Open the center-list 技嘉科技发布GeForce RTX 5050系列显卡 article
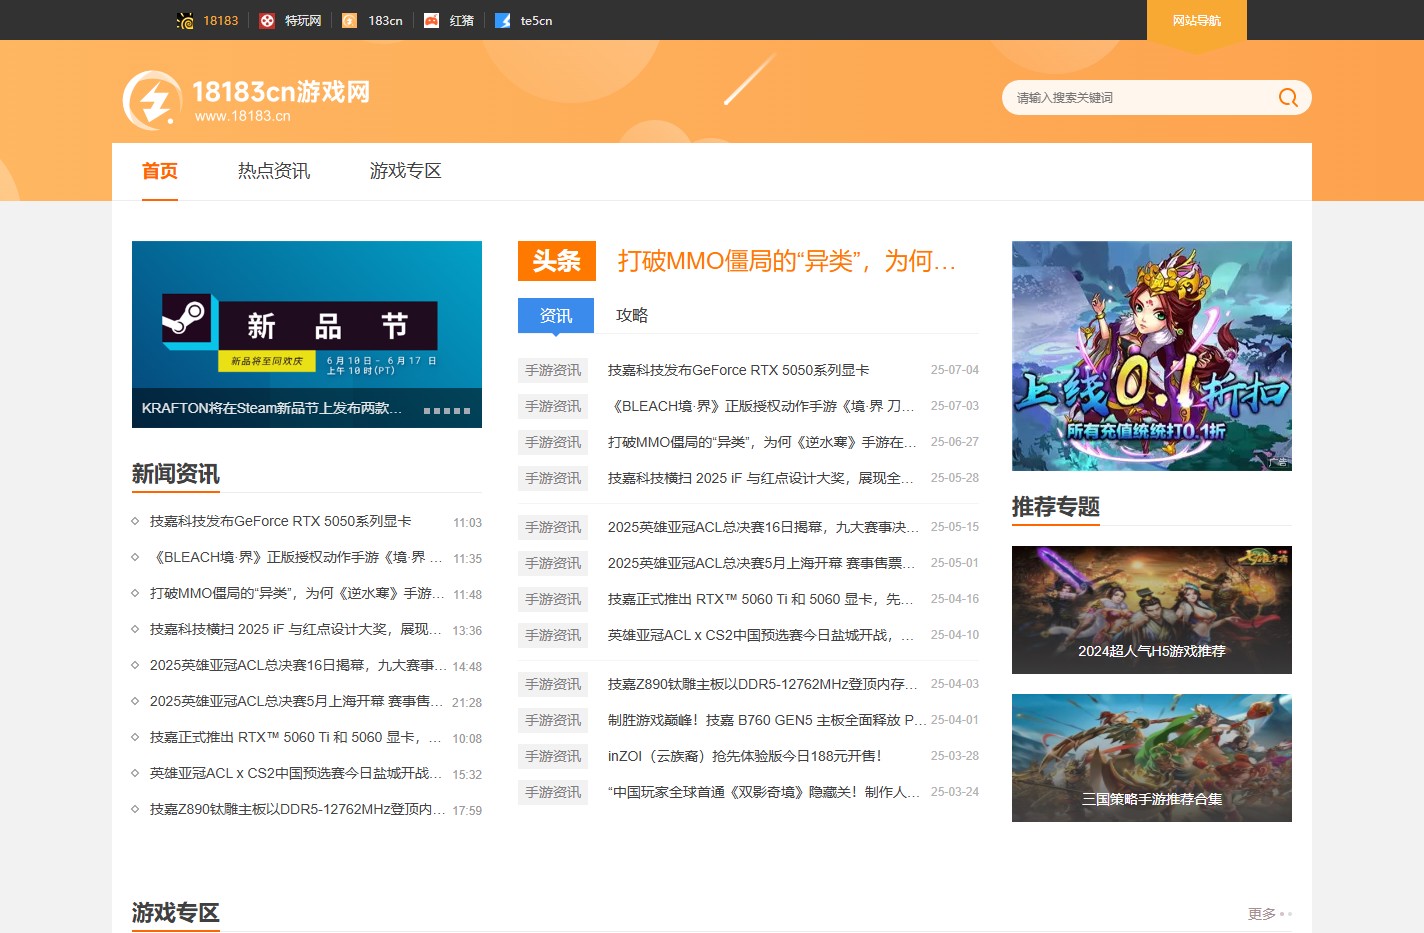Screen dimensions: 1424x933 pyautogui.click(x=738, y=370)
